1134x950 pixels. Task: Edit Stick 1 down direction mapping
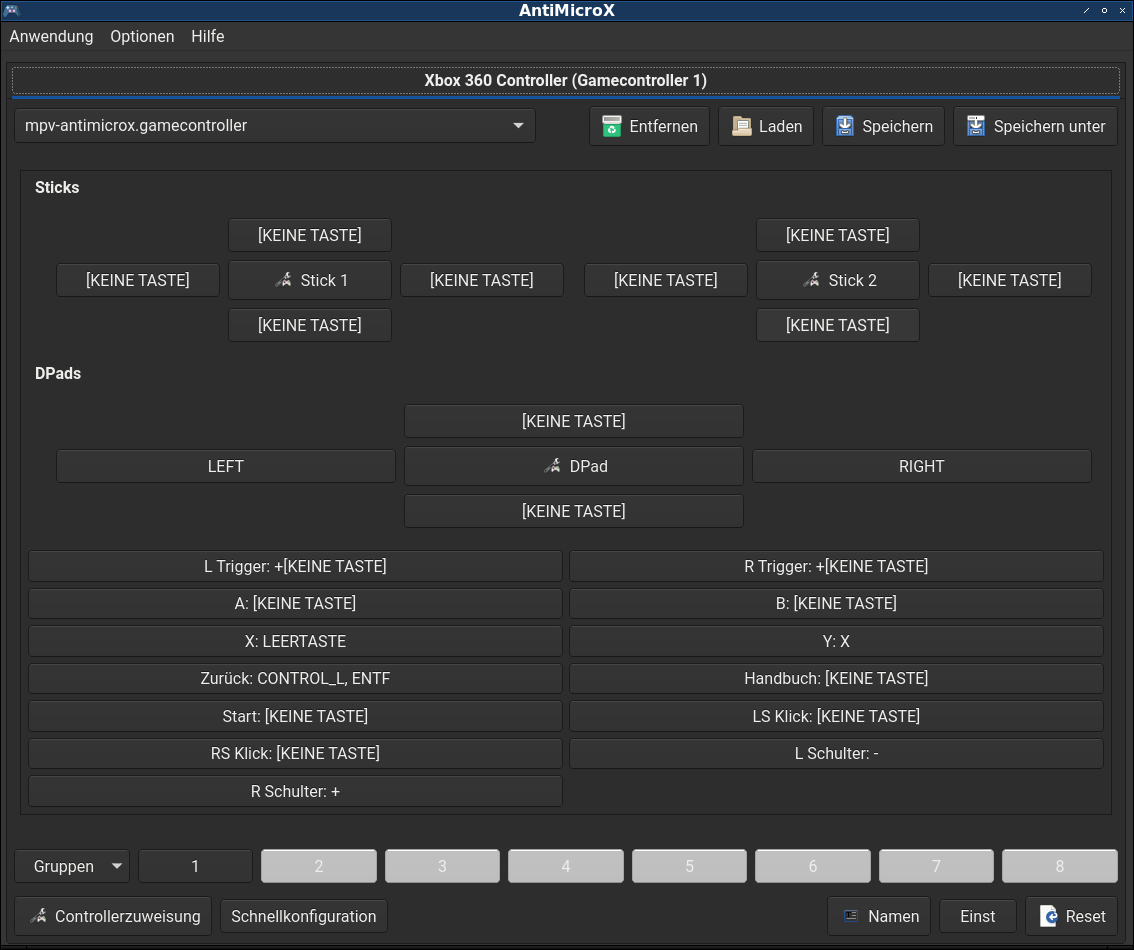point(310,325)
